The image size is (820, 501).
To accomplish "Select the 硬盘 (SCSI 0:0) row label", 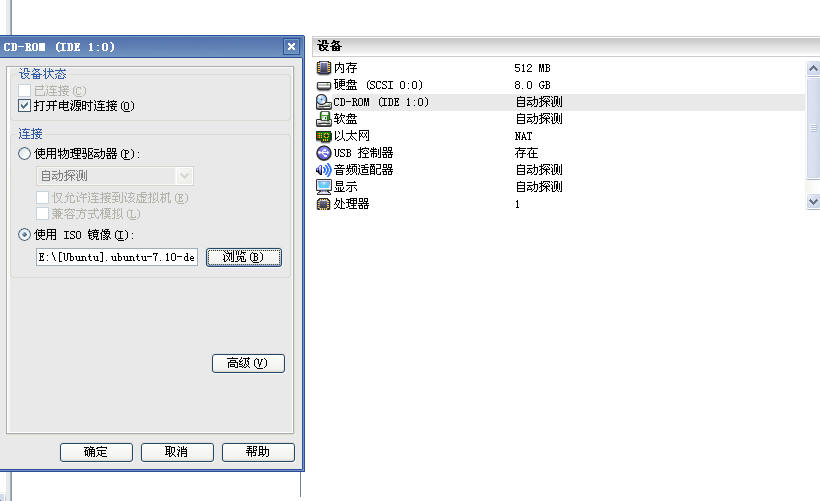I will pos(378,85).
